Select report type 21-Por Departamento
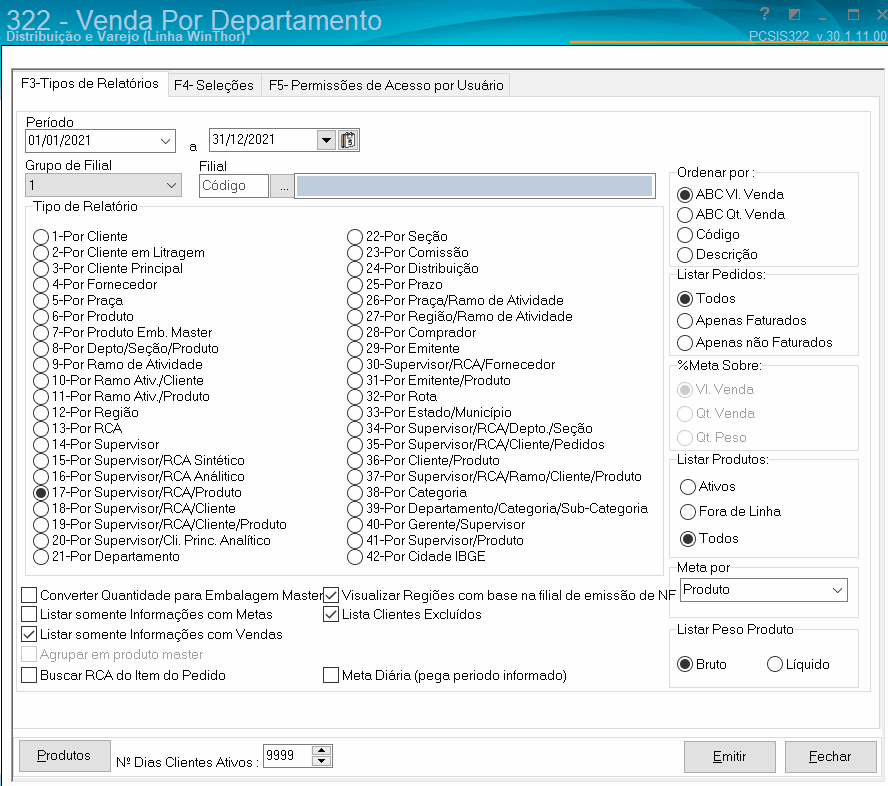The image size is (888, 786). pos(106,557)
